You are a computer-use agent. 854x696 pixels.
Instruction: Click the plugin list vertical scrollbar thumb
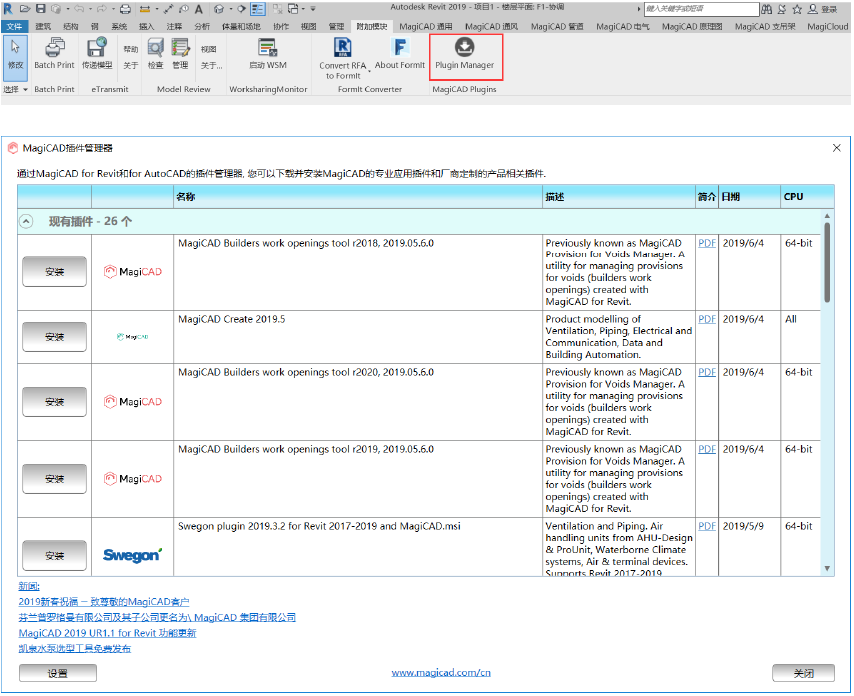(x=827, y=262)
